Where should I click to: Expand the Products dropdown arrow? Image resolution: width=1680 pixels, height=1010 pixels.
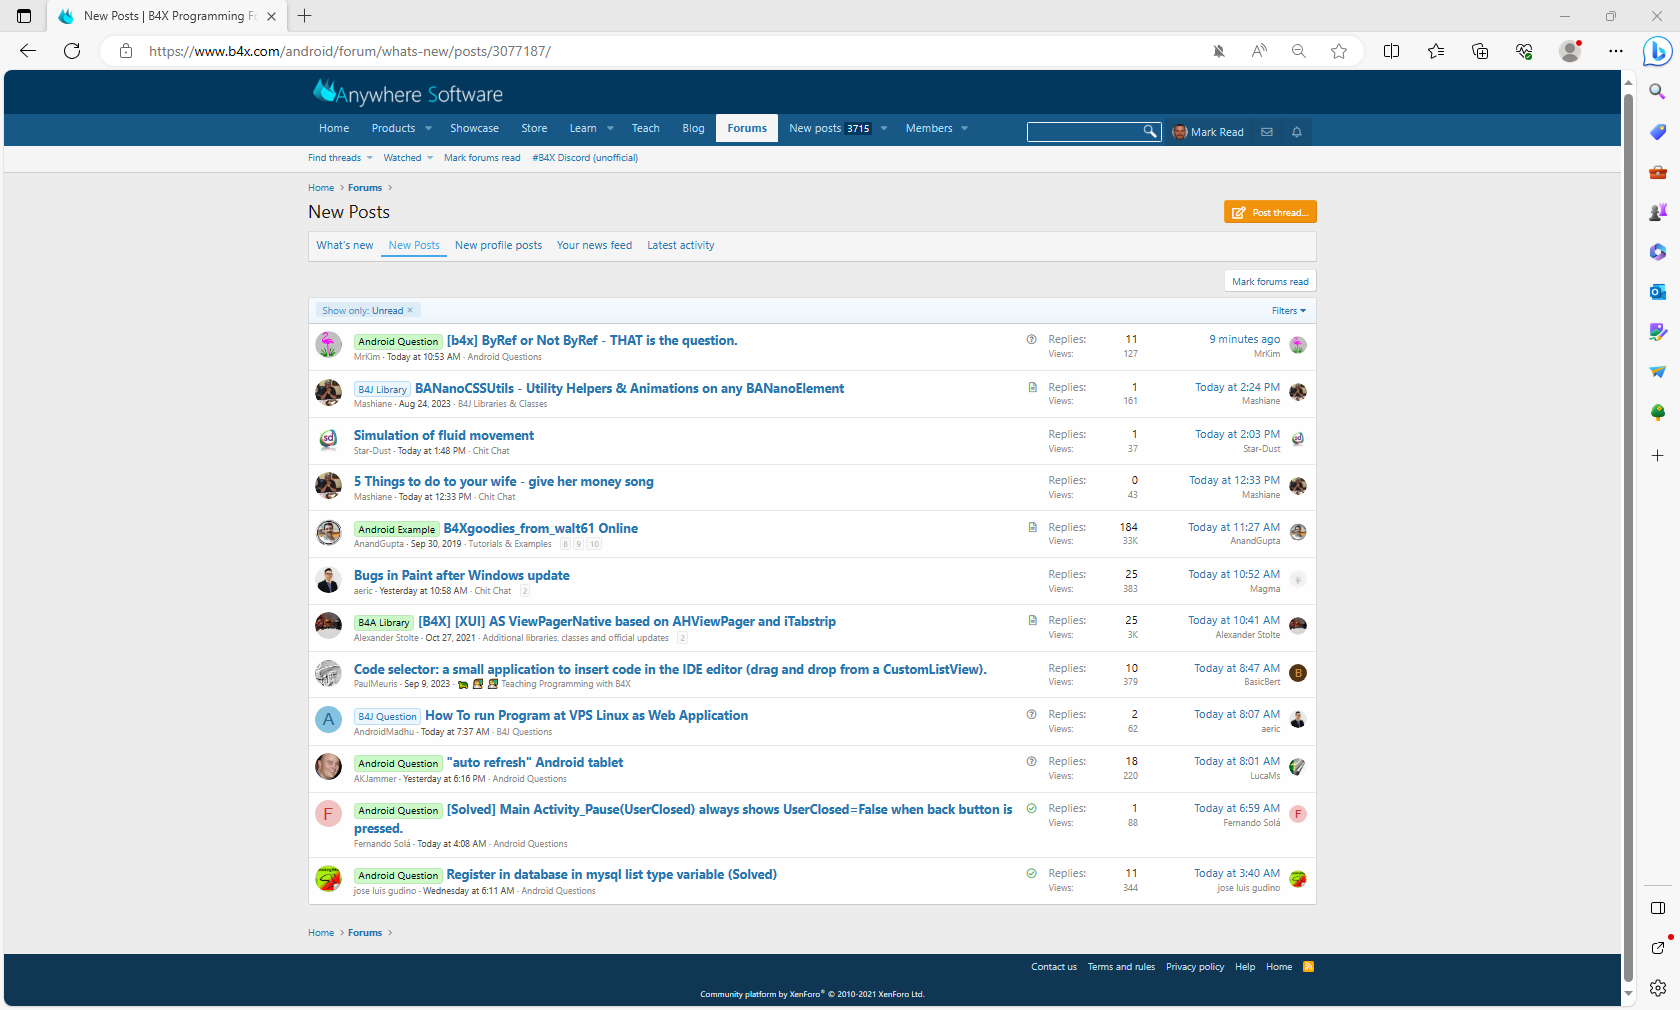click(x=429, y=128)
